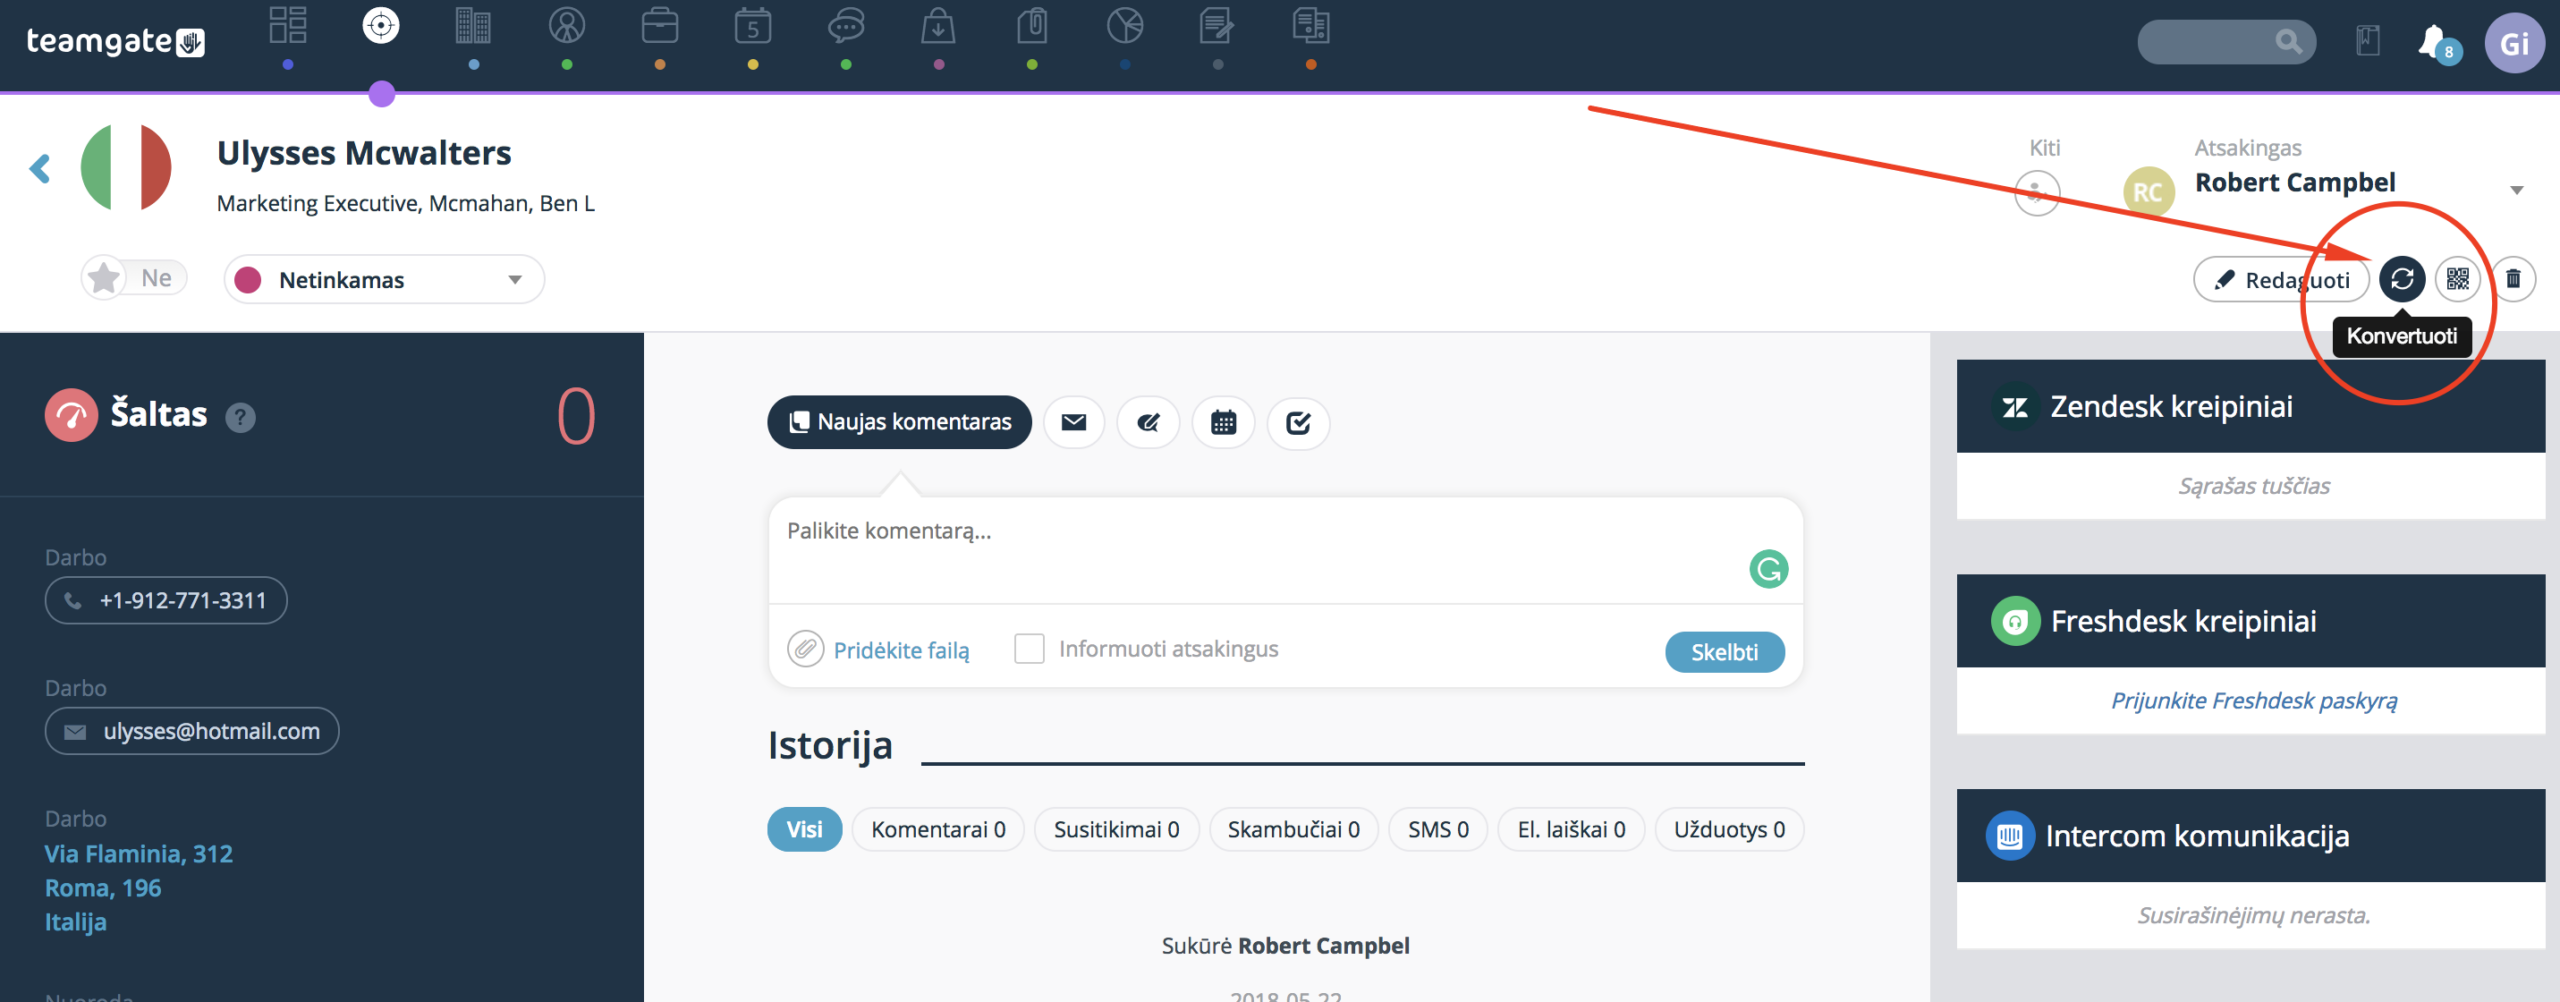The image size is (2560, 1002).
Task: Open the Prijunkite Freshdesk paskyrą link
Action: [2254, 700]
